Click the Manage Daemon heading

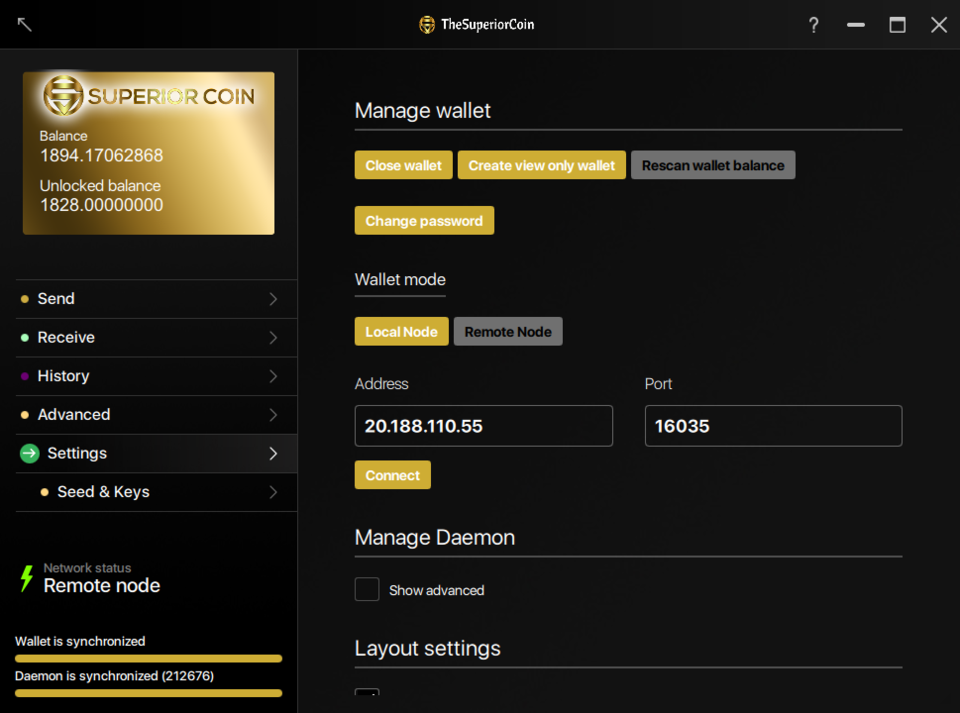click(x=435, y=537)
